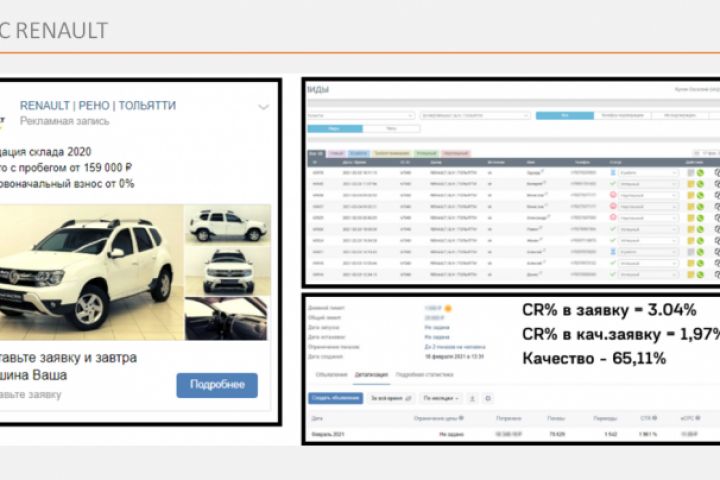Click the Создать объявление button
Viewport: 720px width, 480px height.
point(335,398)
